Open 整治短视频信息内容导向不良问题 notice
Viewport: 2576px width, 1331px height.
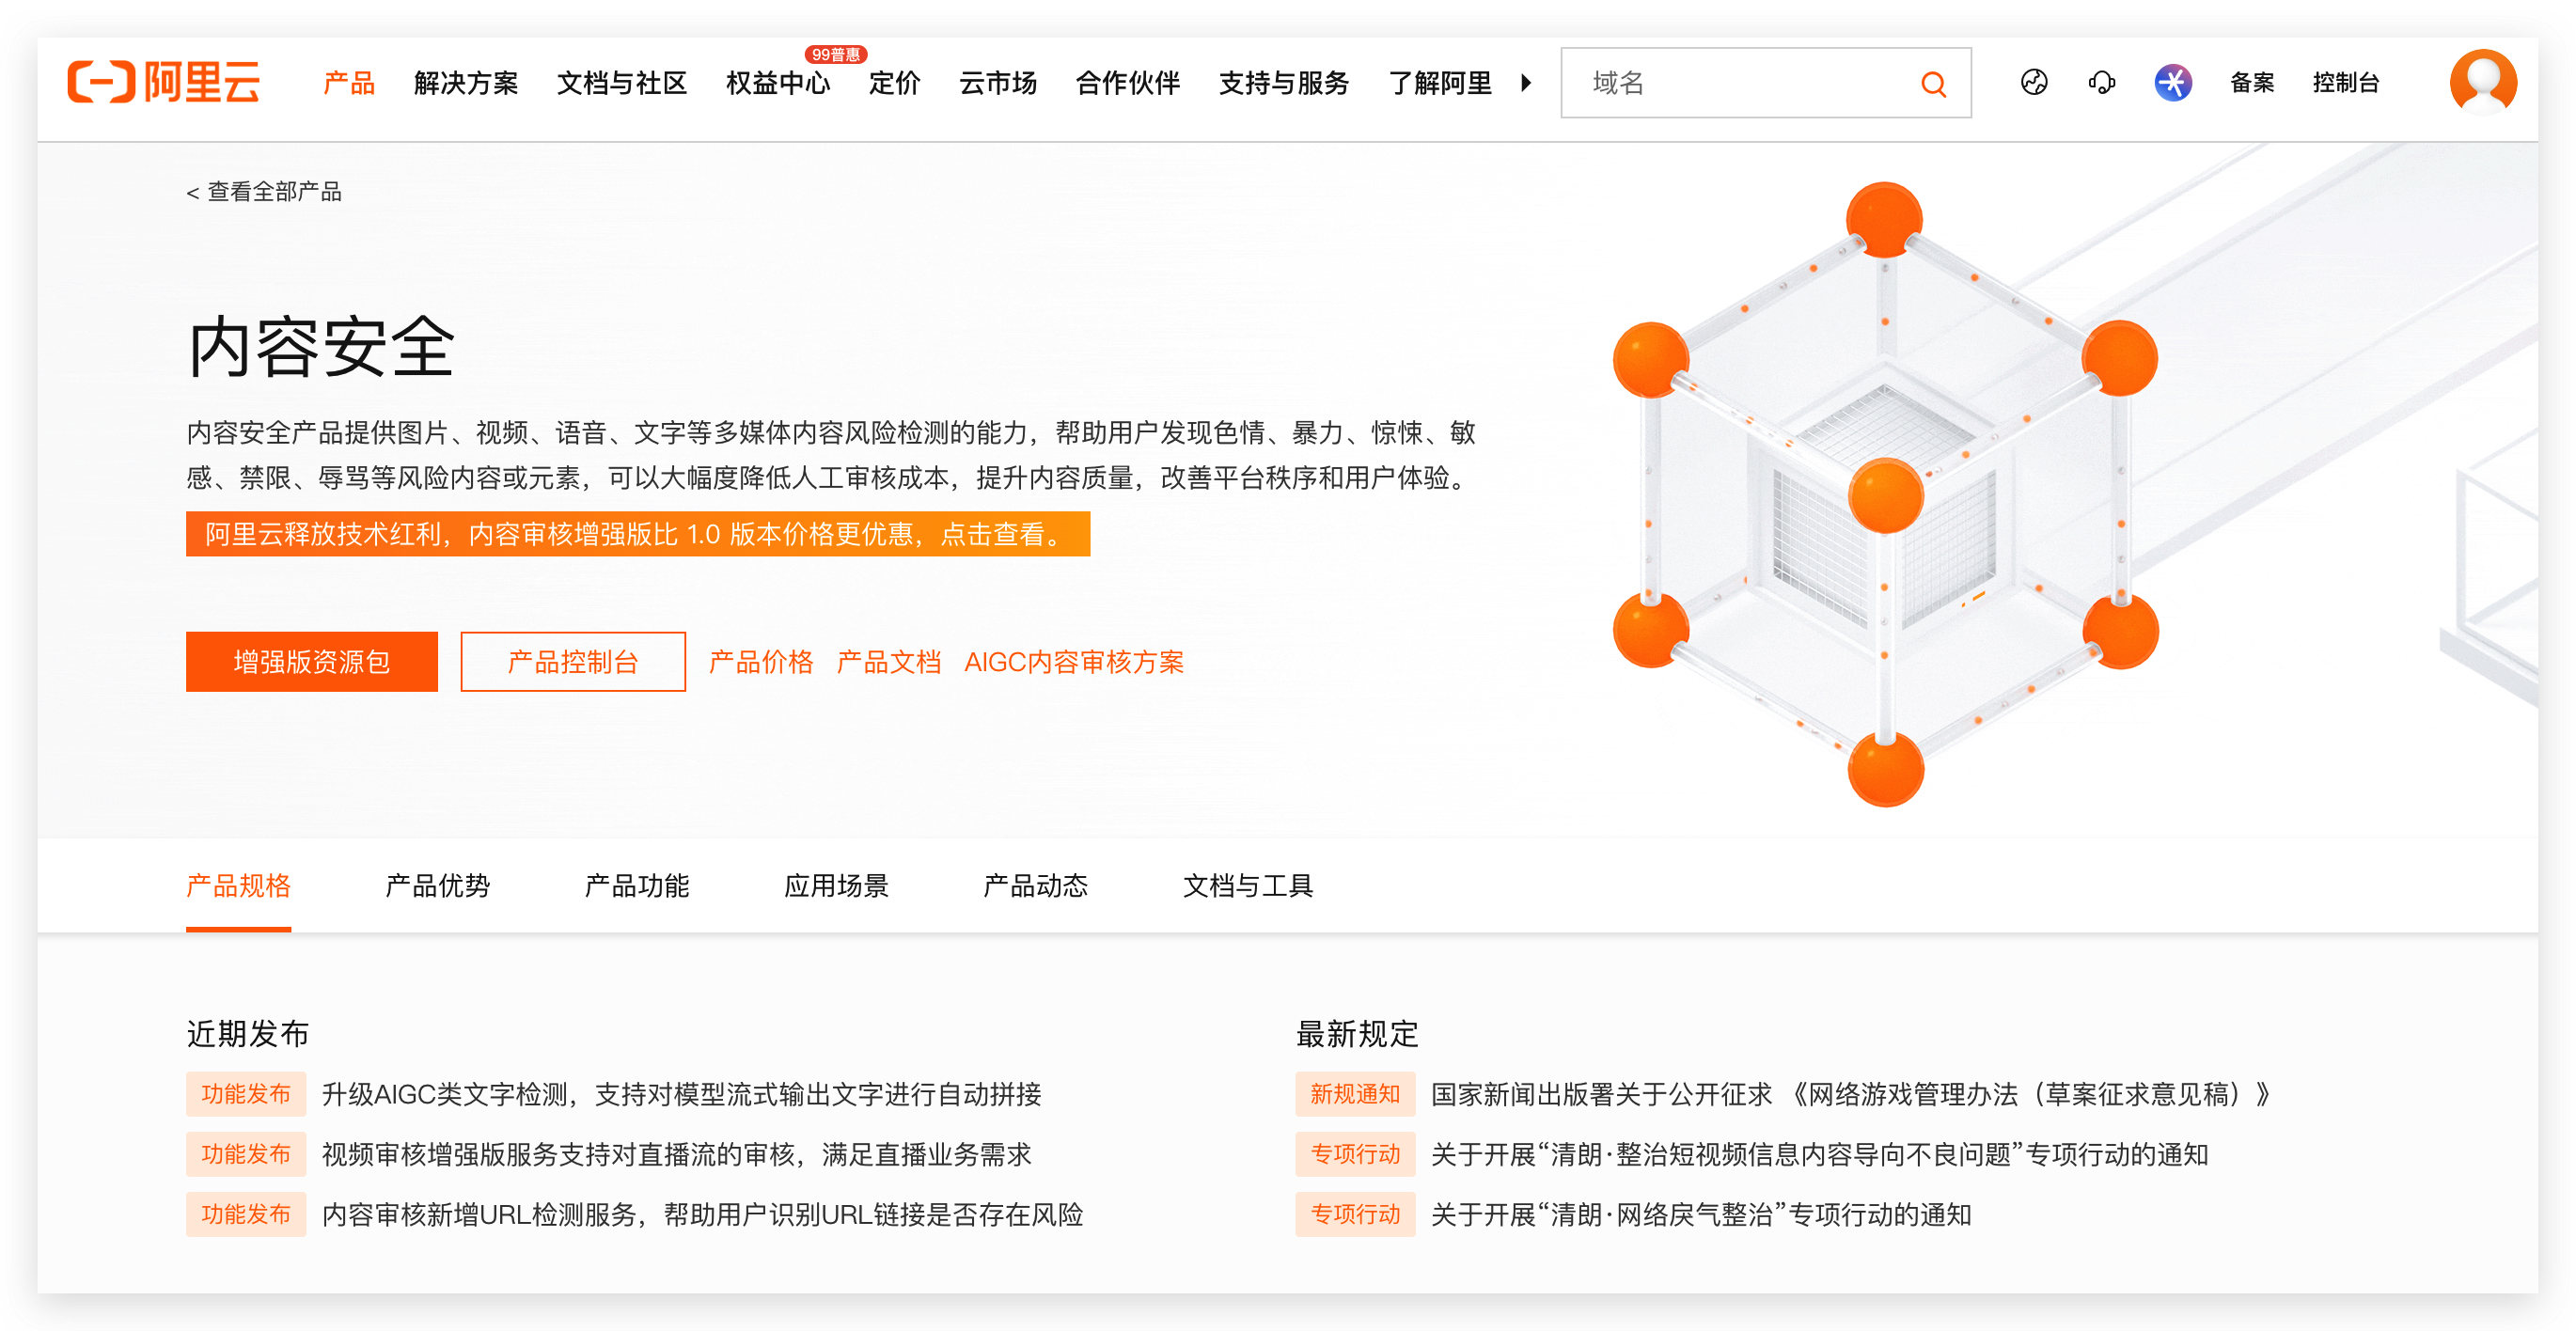(x=1819, y=1154)
